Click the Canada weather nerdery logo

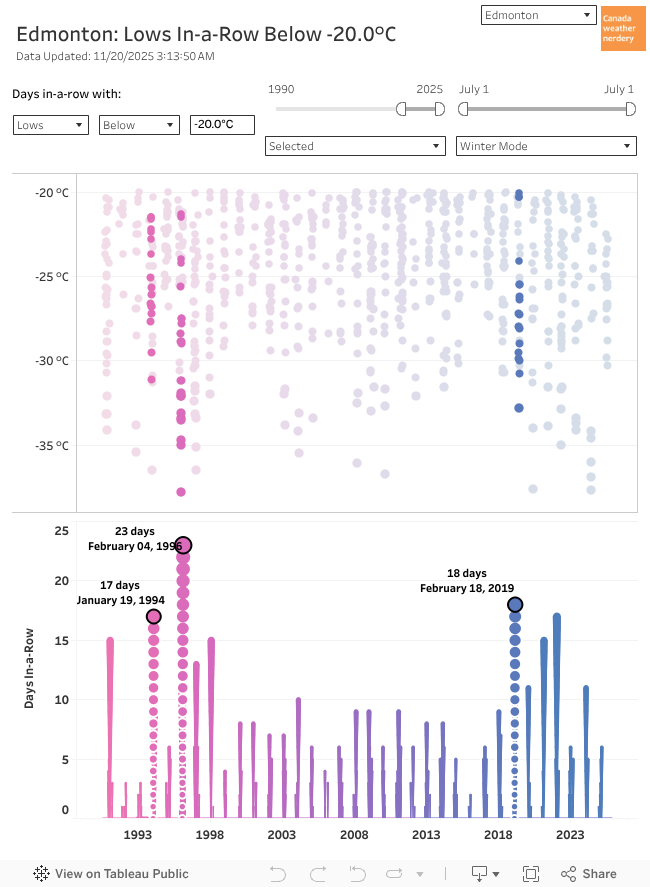pos(623,29)
